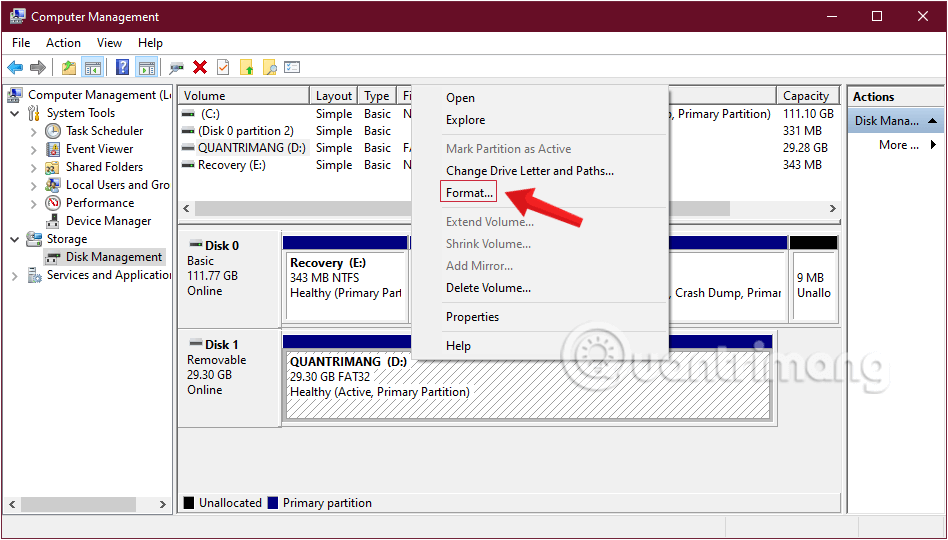The width and height of the screenshot is (948, 540).
Task: Sort by the Capacity column header
Action: pos(807,96)
